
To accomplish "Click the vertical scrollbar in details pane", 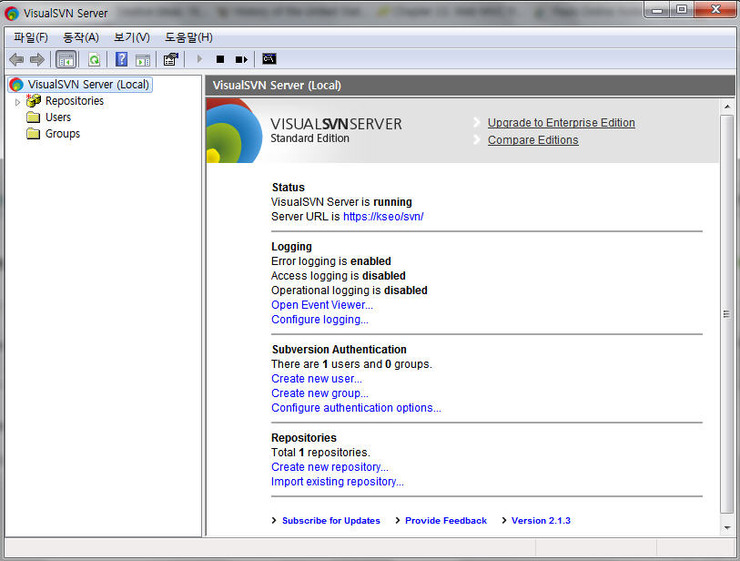I will coord(727,313).
